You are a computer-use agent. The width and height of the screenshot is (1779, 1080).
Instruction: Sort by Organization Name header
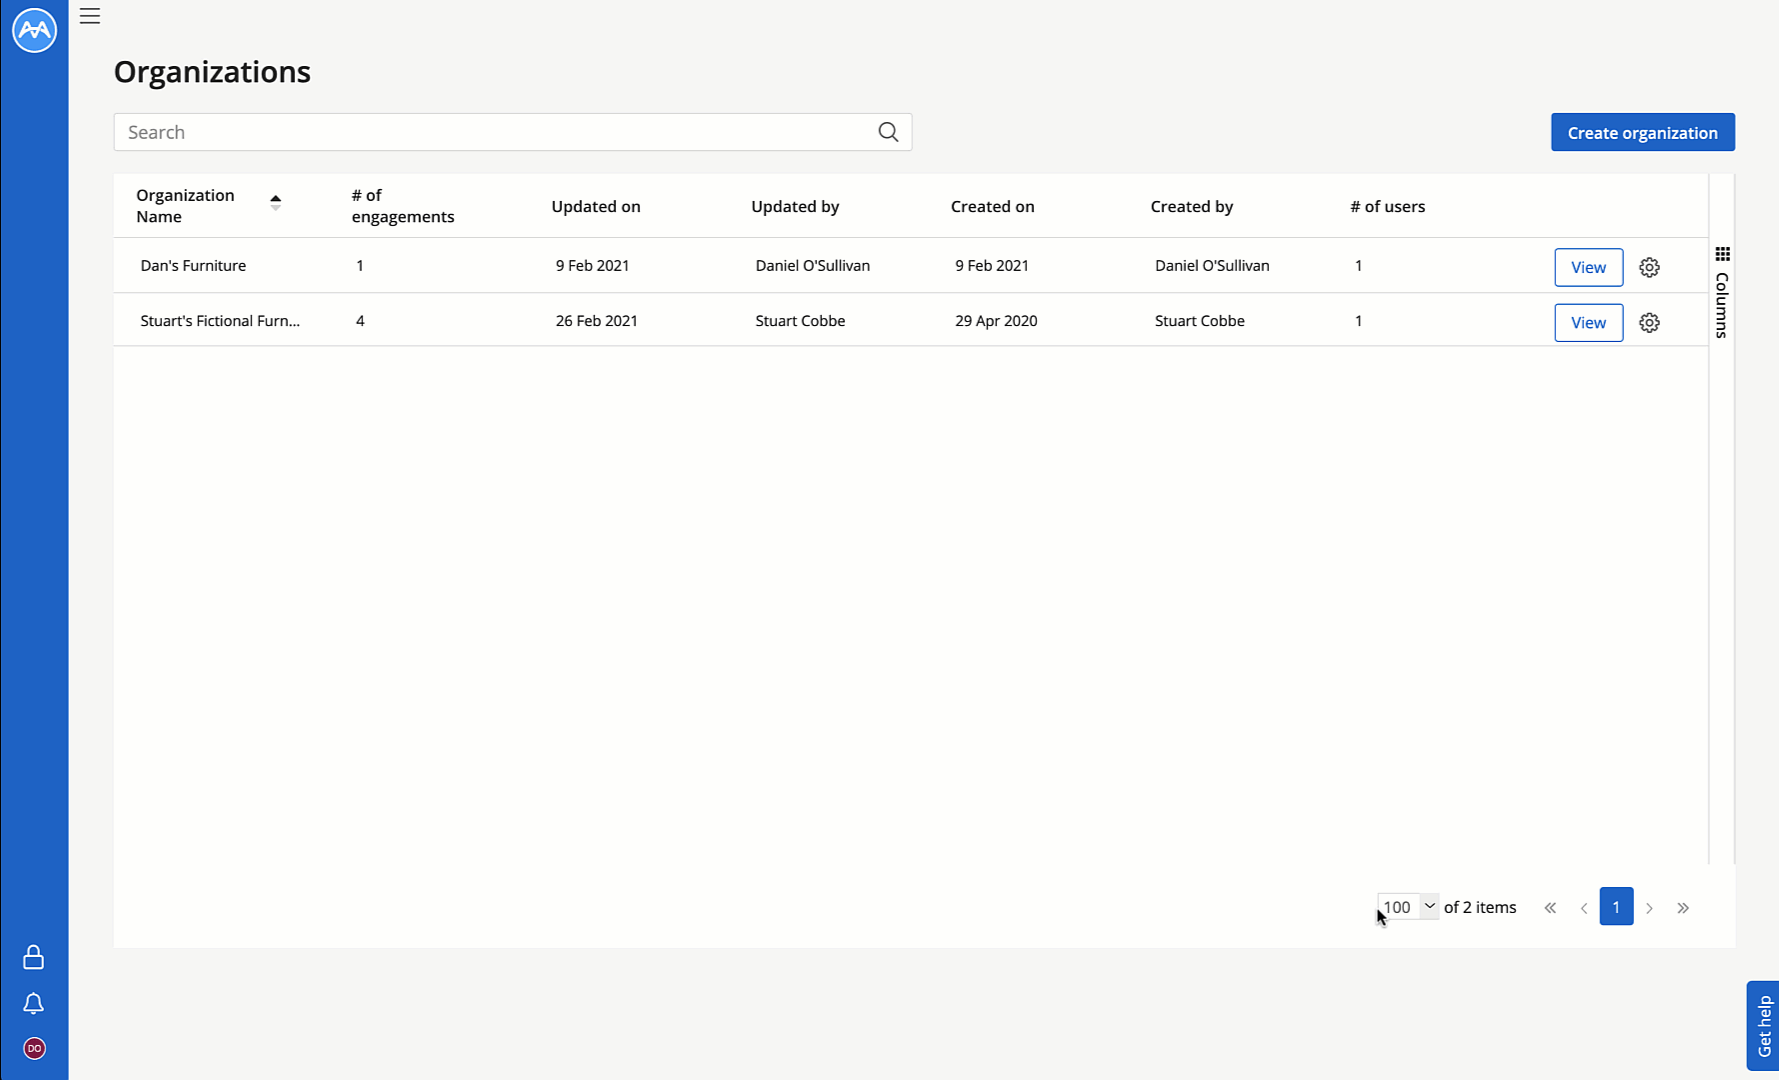(185, 206)
